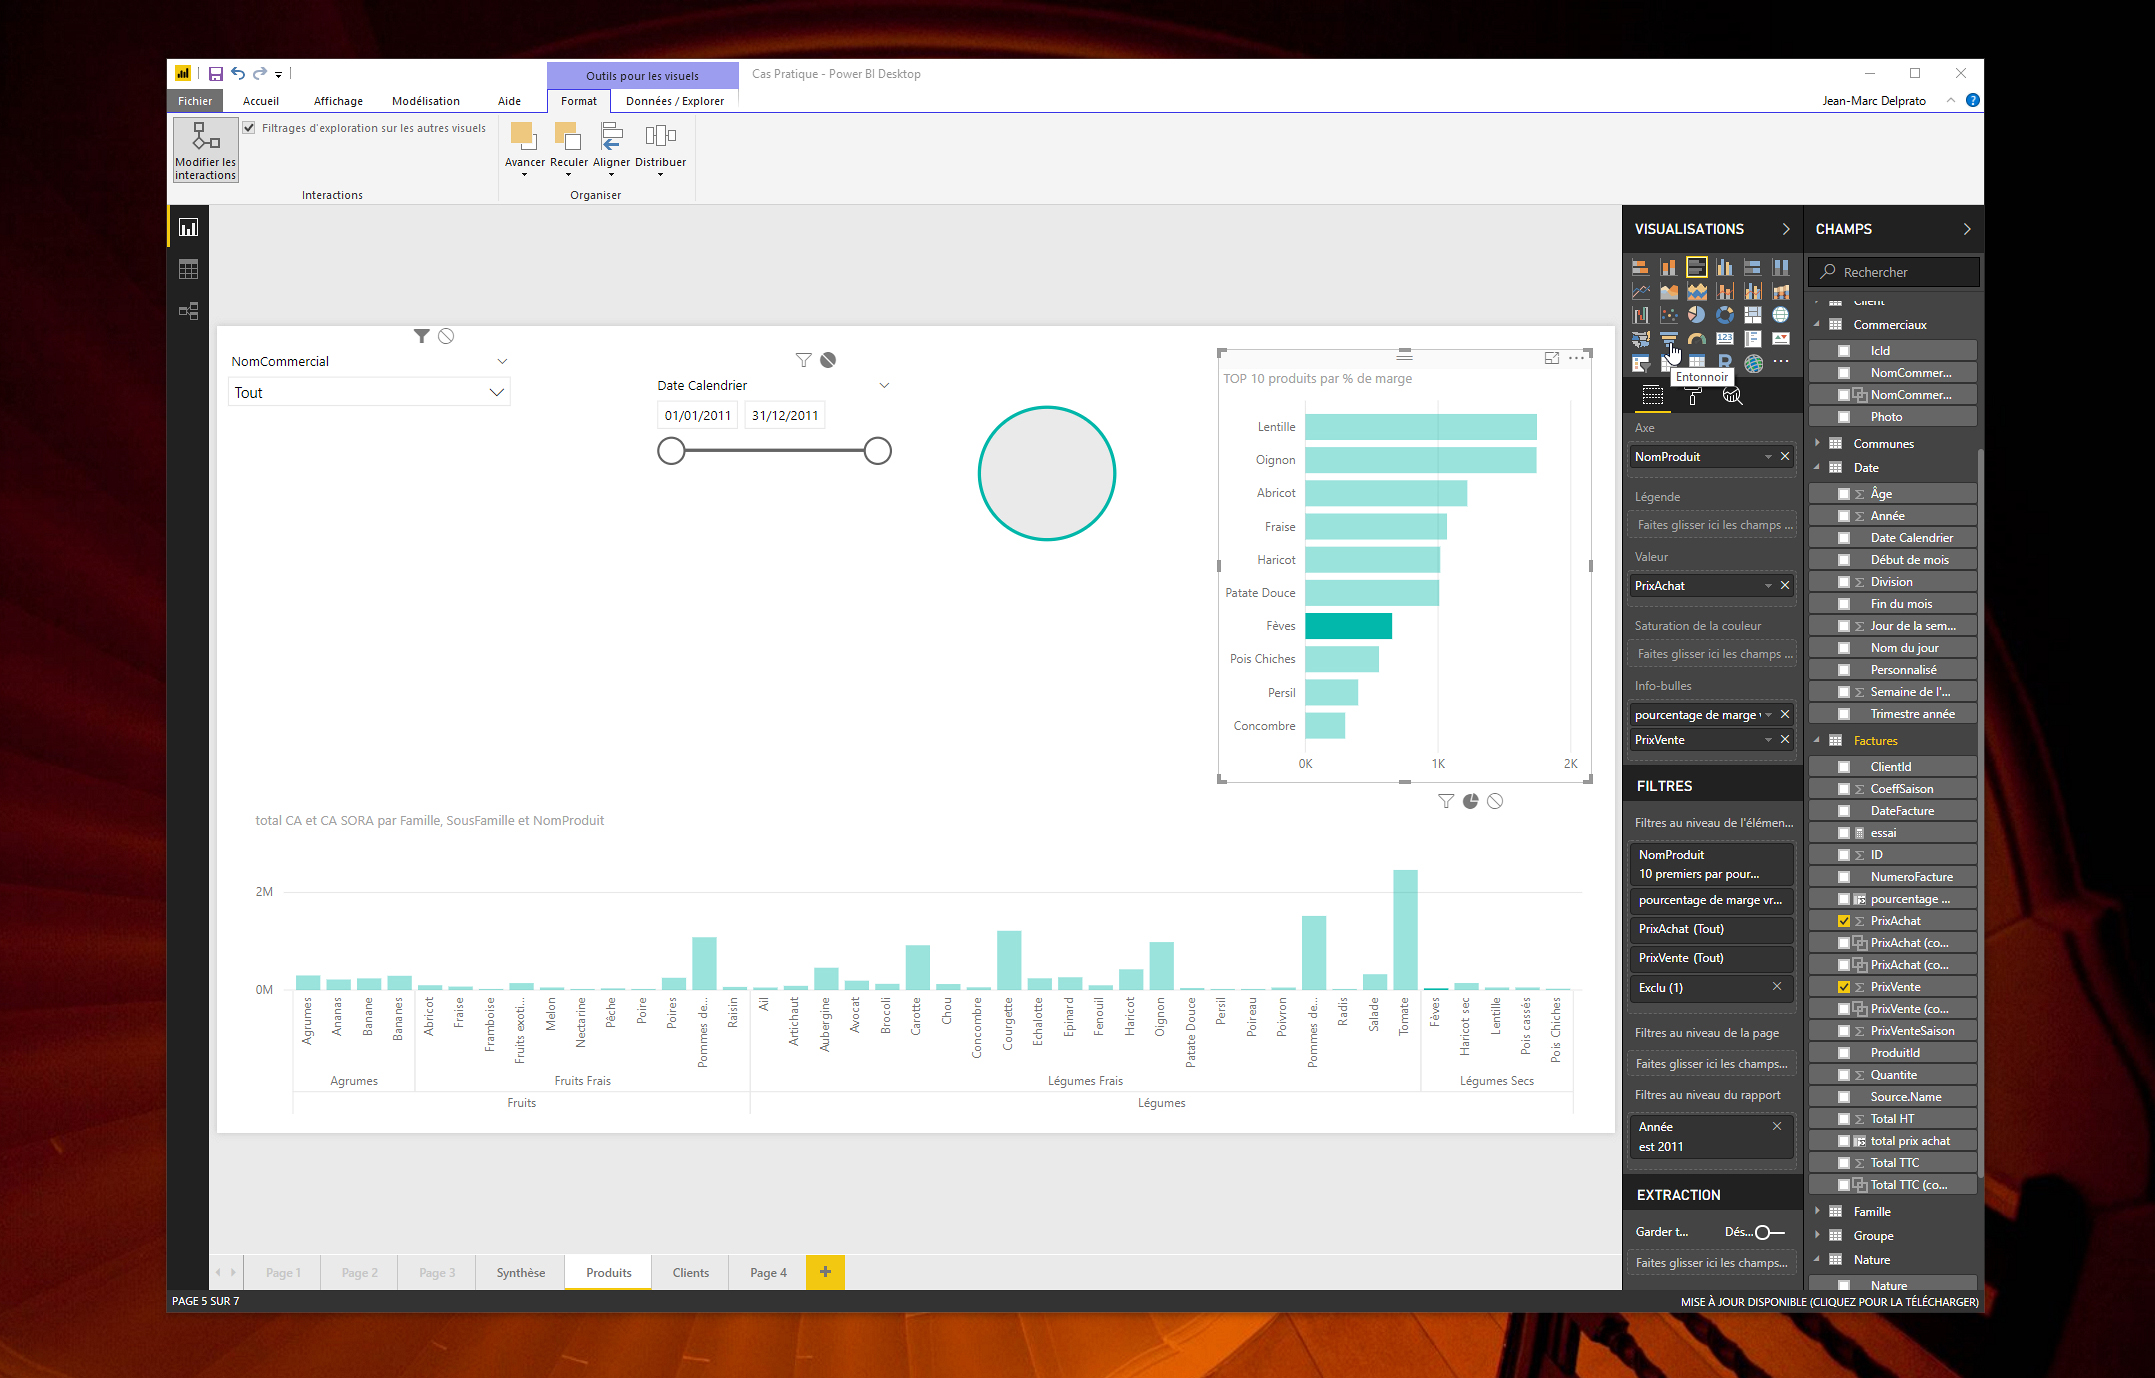Click the Modifier les interactions button

(x=205, y=150)
